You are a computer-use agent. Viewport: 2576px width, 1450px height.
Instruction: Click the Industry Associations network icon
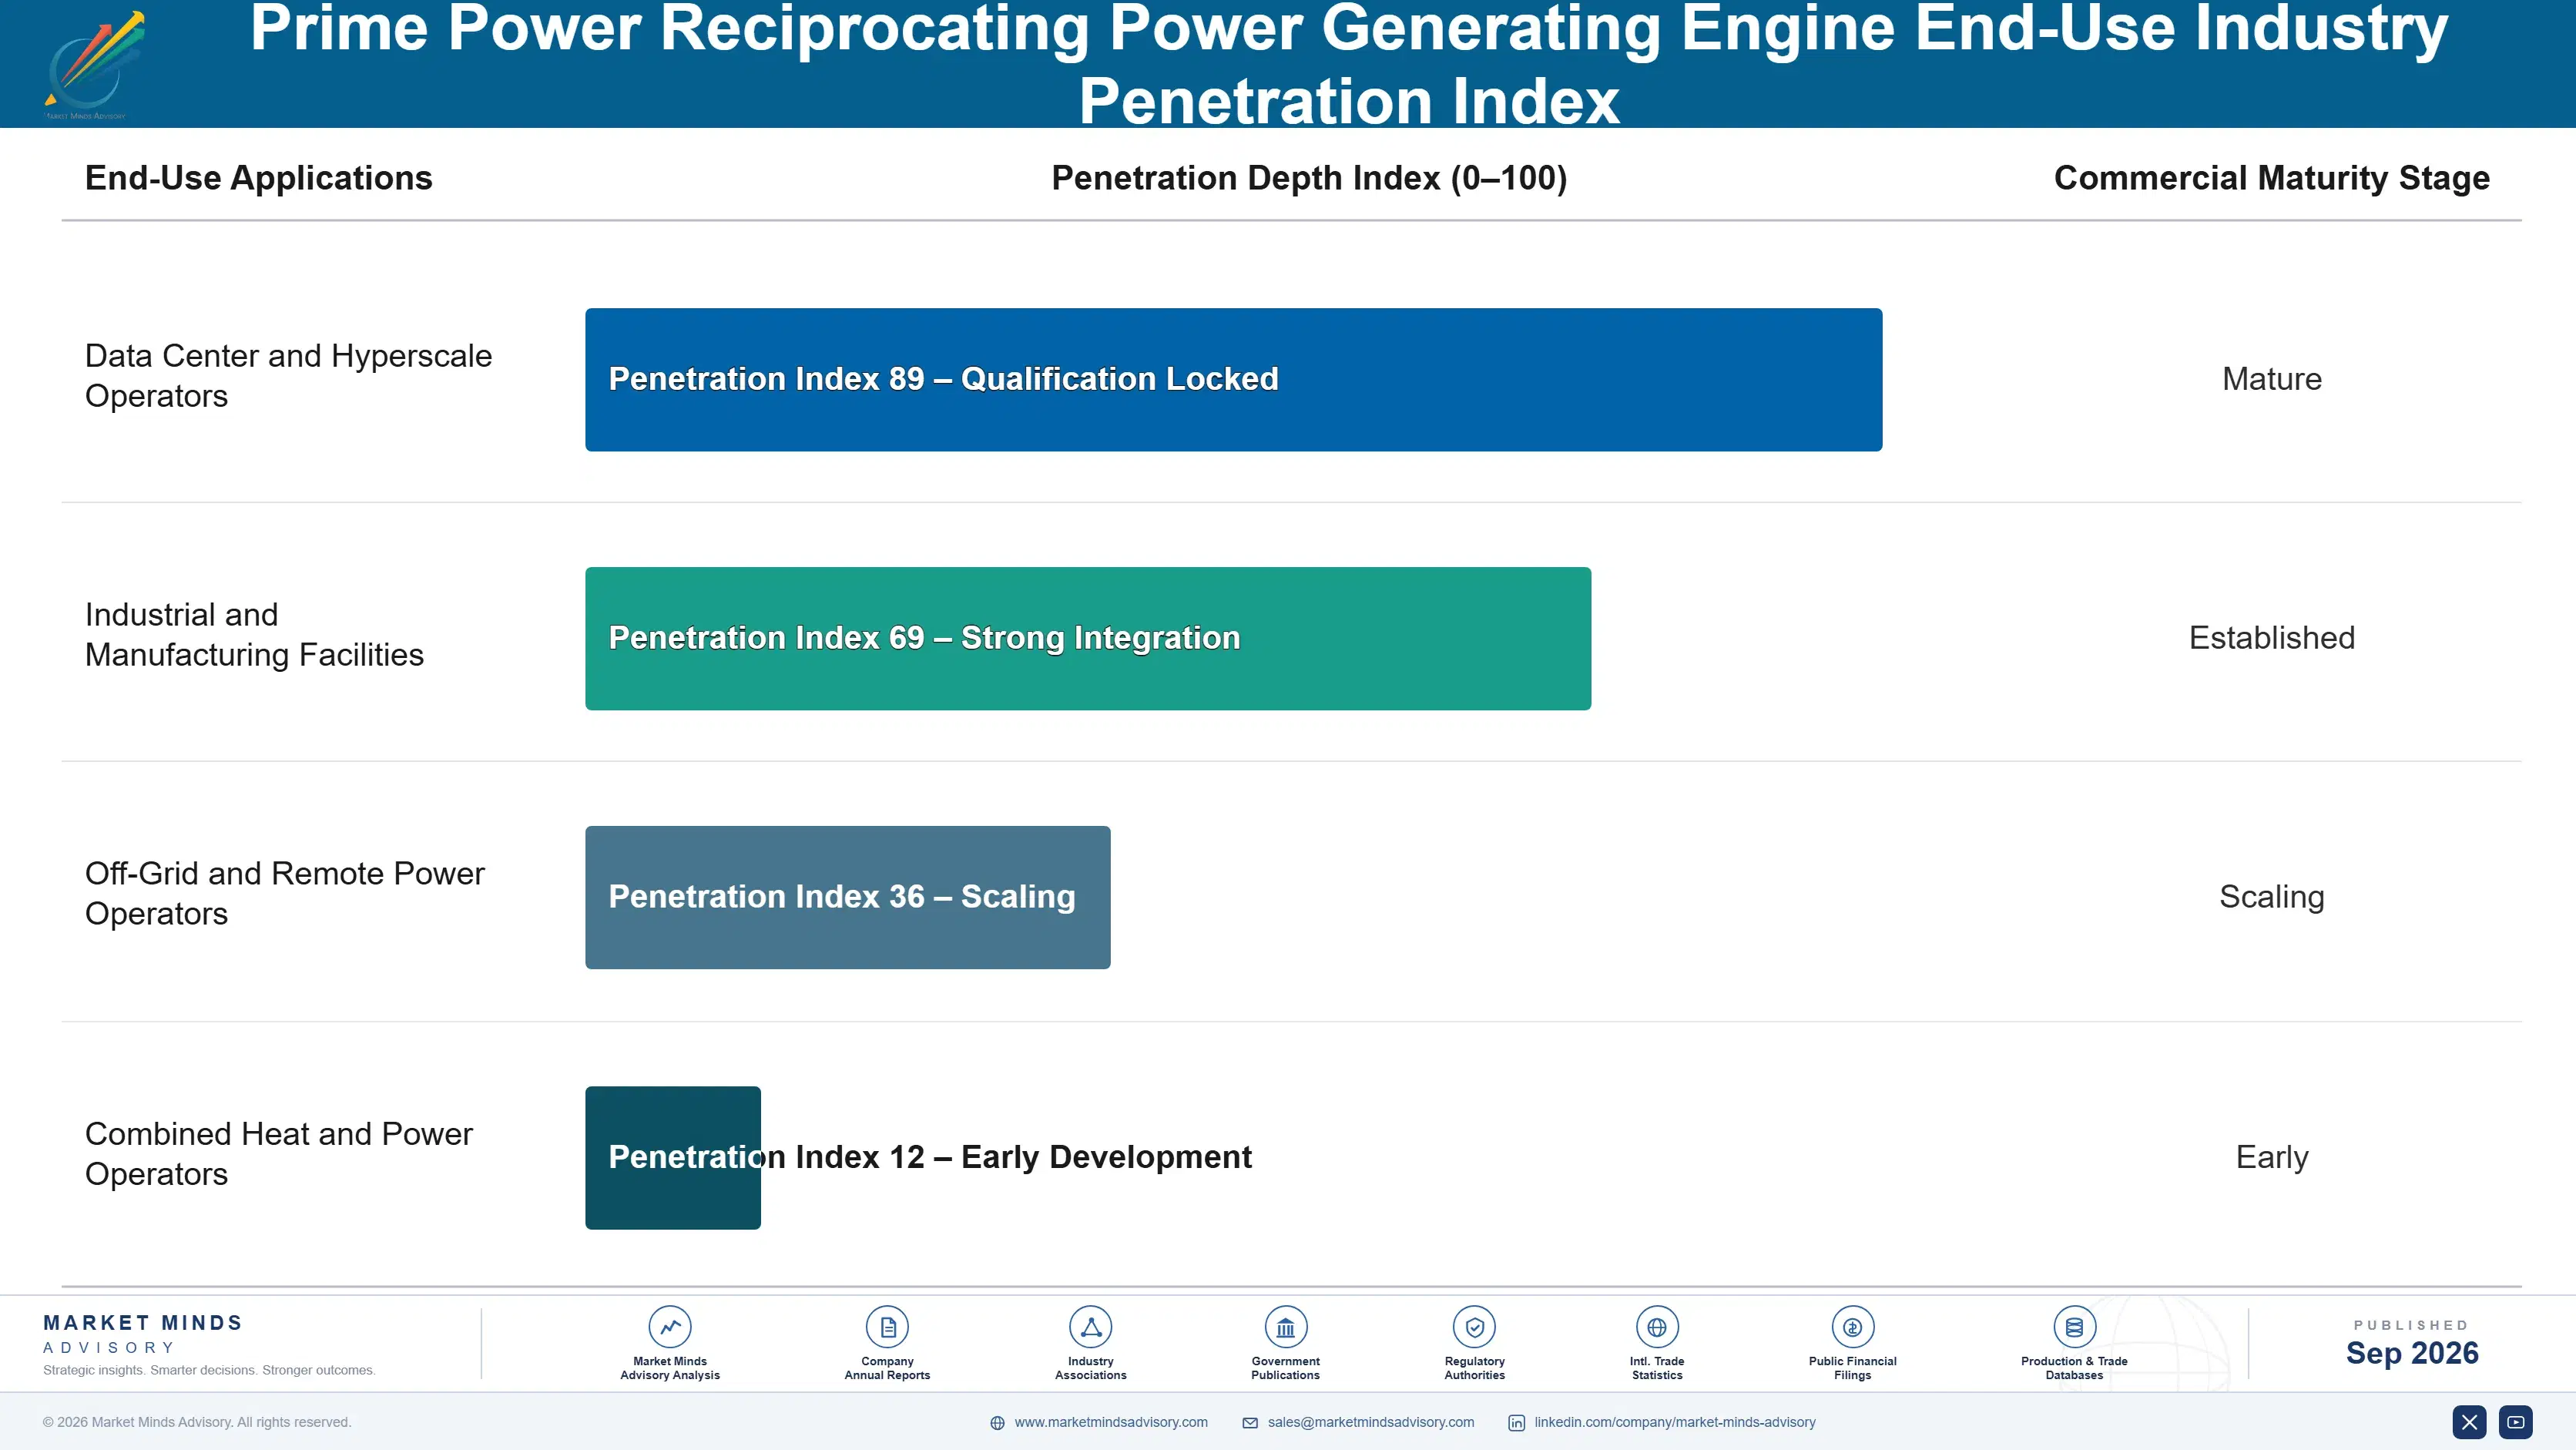[1090, 1327]
